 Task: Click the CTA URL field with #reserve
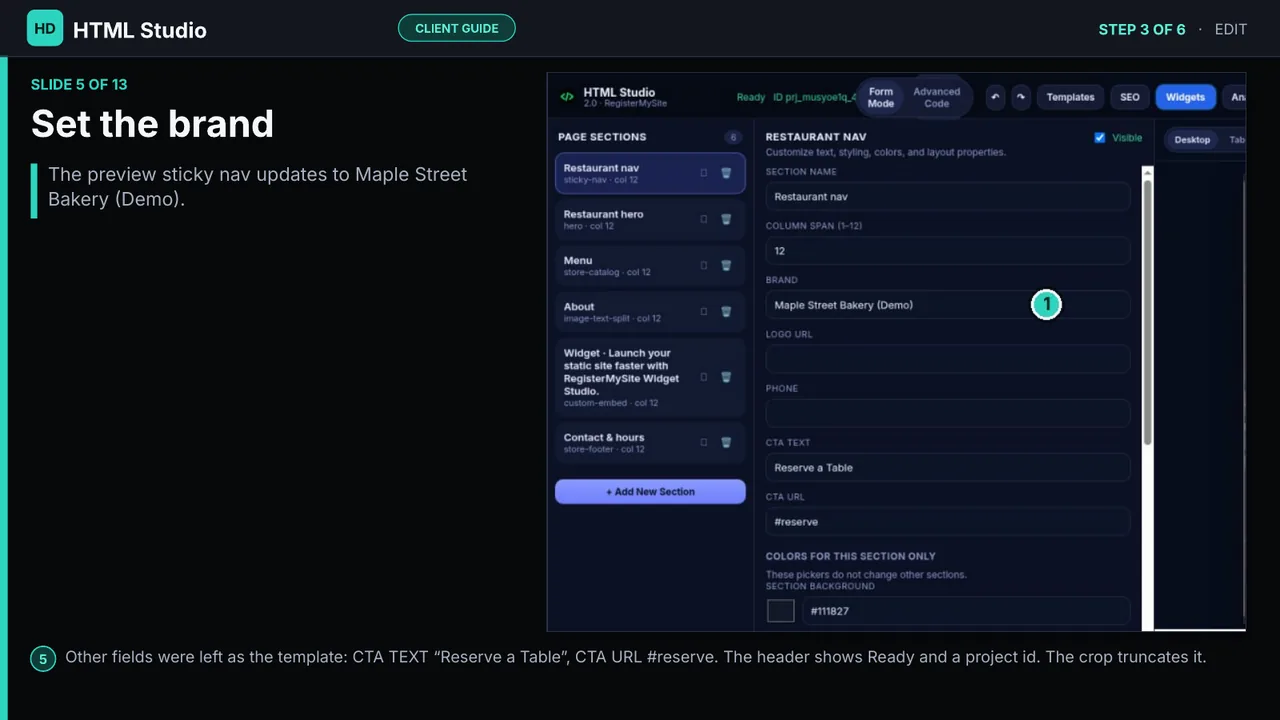point(948,521)
